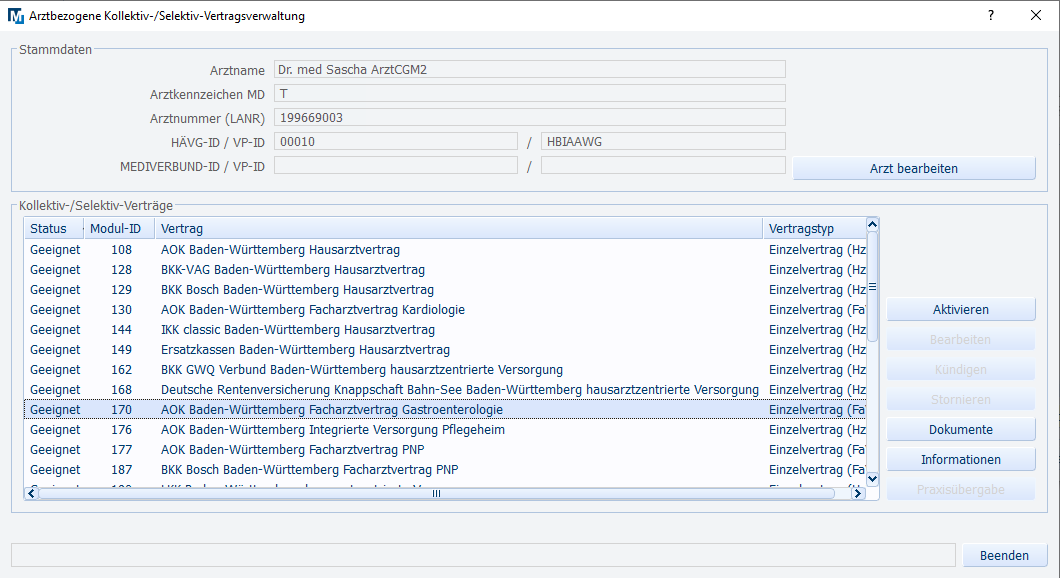This screenshot has width=1060, height=578.
Task: Open the Dokumente button
Action: coord(960,430)
